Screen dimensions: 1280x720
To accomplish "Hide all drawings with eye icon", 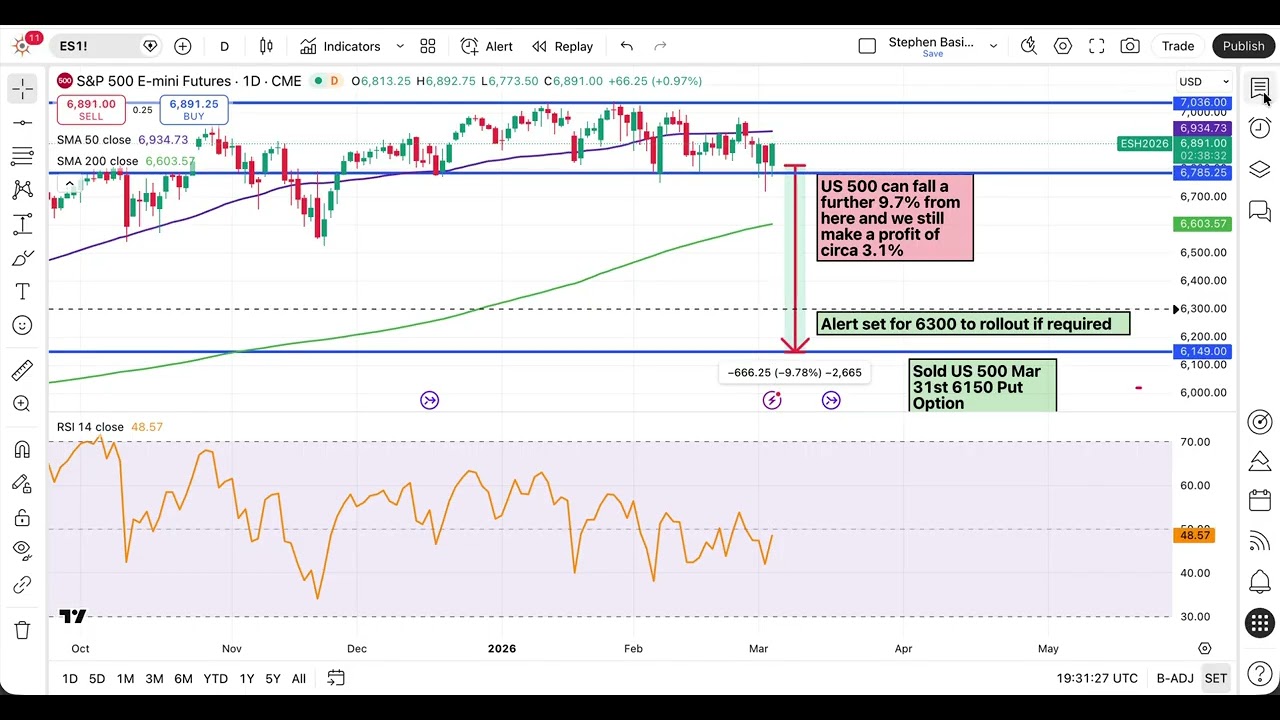I will (x=22, y=549).
